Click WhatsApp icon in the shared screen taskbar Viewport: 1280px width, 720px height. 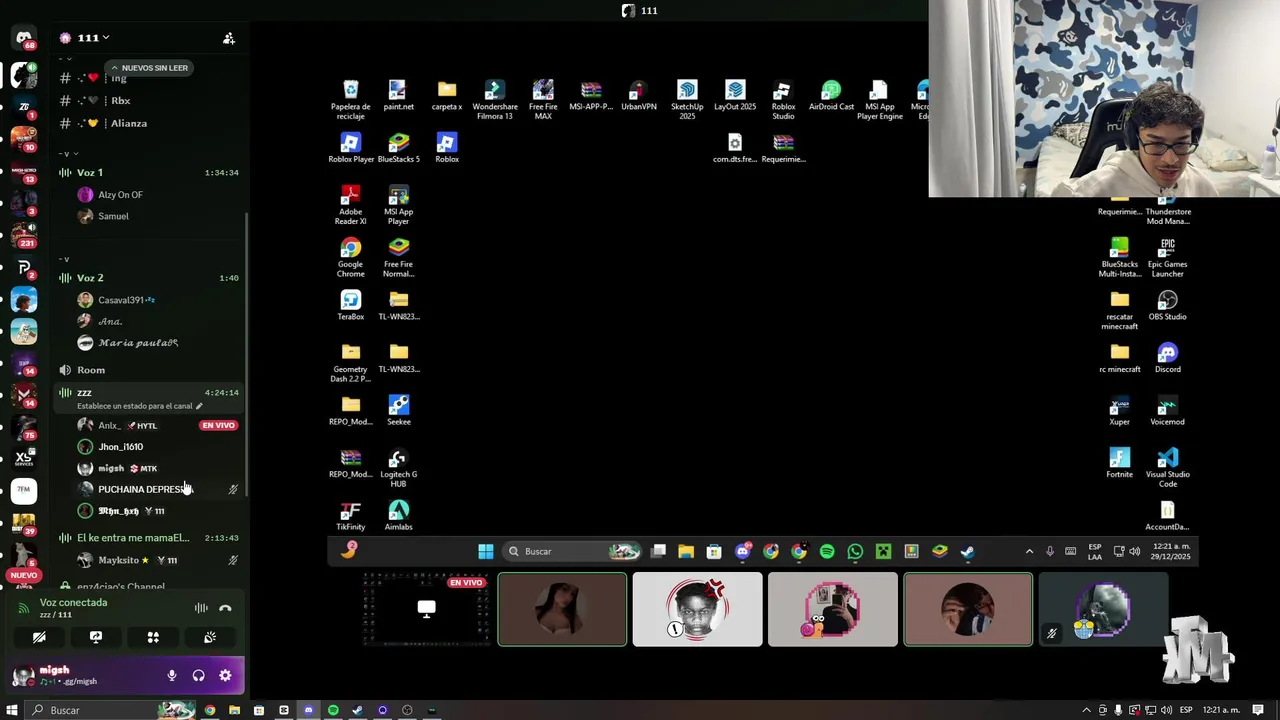[855, 551]
